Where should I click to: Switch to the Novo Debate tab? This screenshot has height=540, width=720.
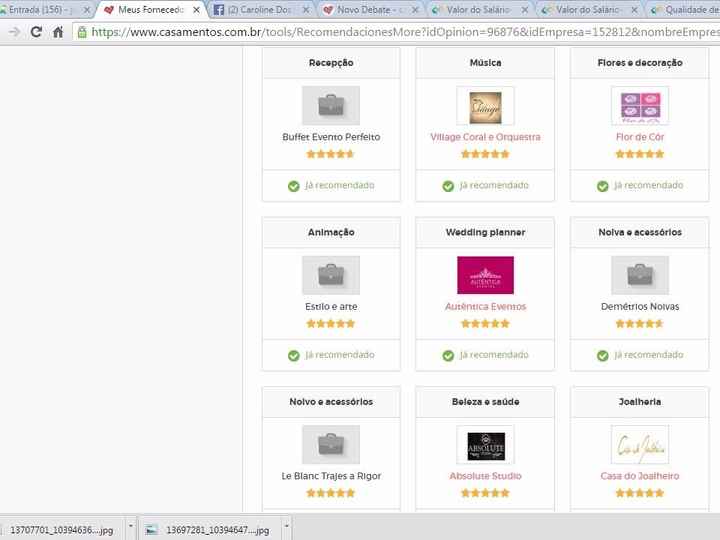pos(370,9)
